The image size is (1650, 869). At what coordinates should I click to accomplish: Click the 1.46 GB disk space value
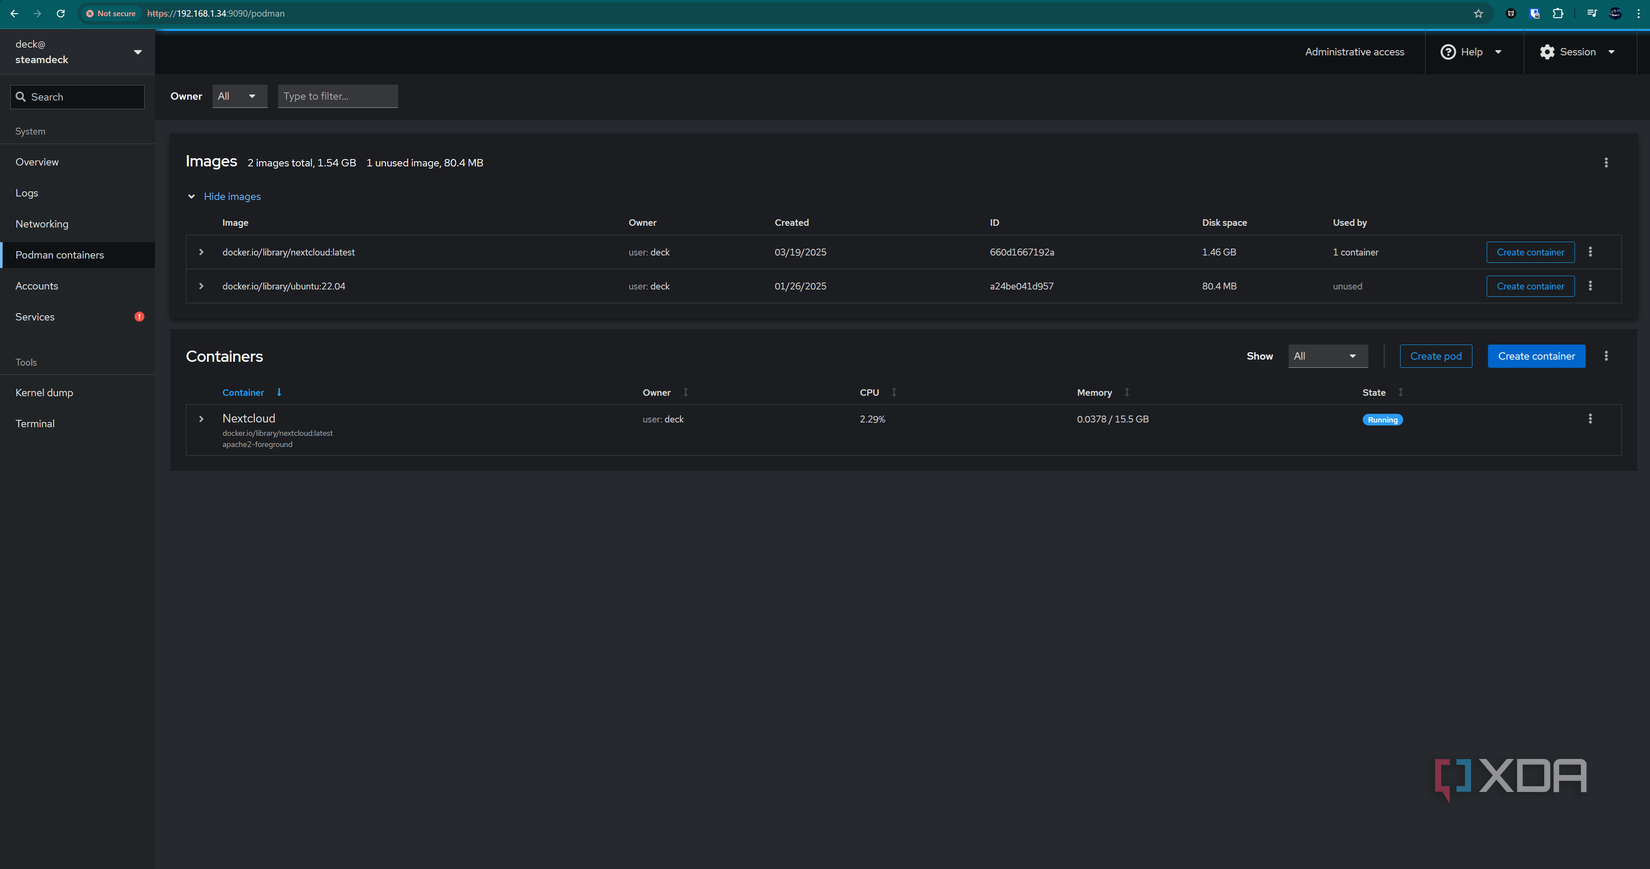coord(1219,252)
